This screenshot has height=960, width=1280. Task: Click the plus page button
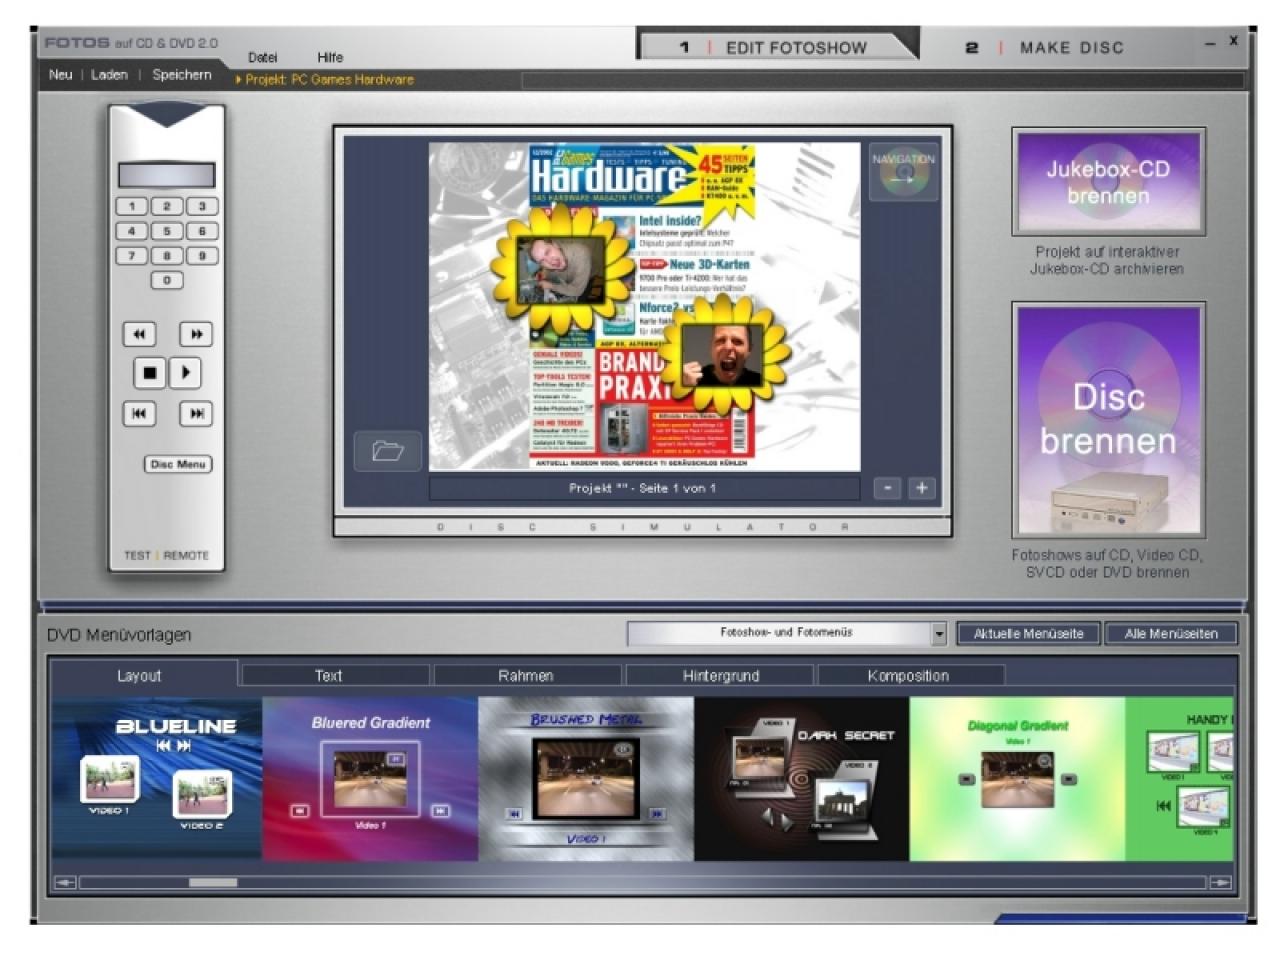(x=921, y=488)
